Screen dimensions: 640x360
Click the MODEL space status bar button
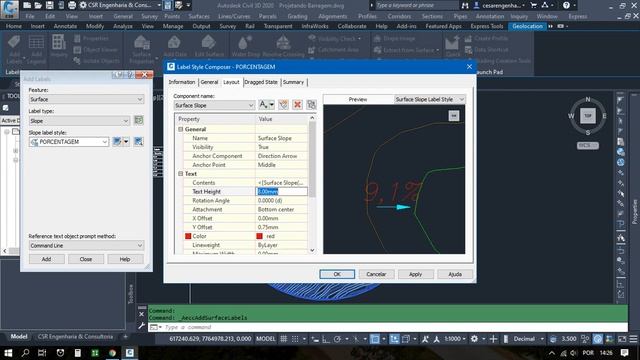(x=266, y=339)
